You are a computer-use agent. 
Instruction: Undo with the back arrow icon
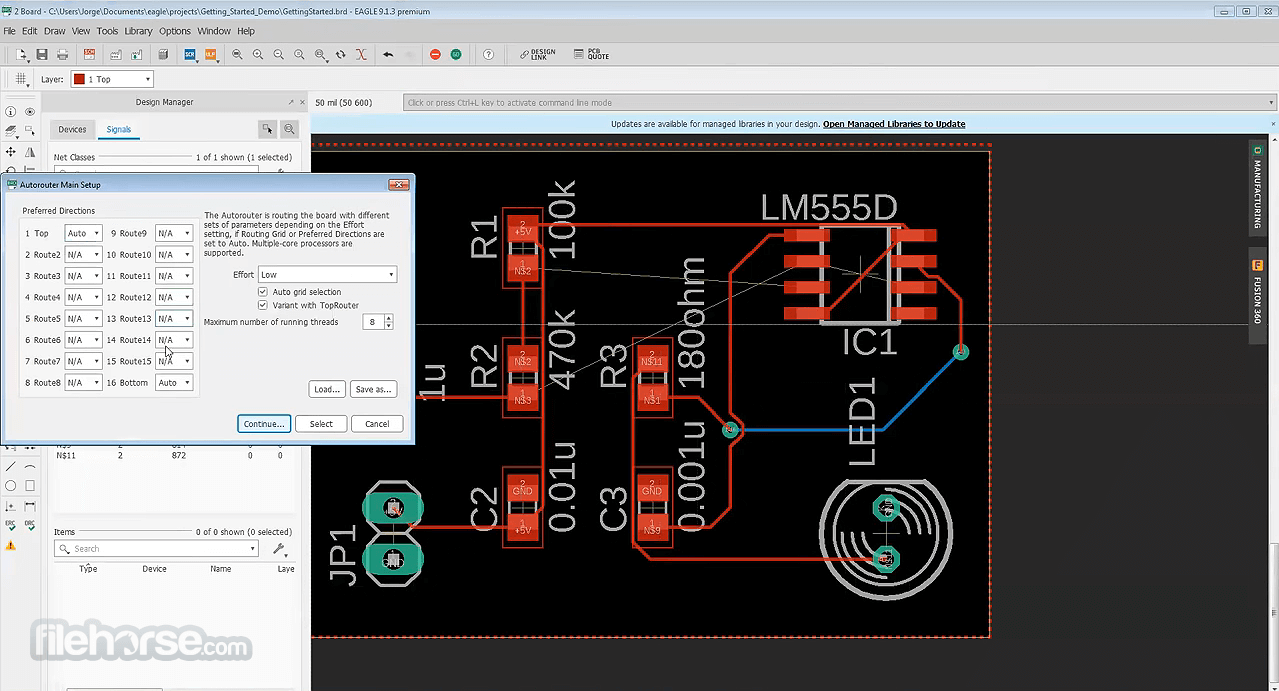[x=388, y=54]
